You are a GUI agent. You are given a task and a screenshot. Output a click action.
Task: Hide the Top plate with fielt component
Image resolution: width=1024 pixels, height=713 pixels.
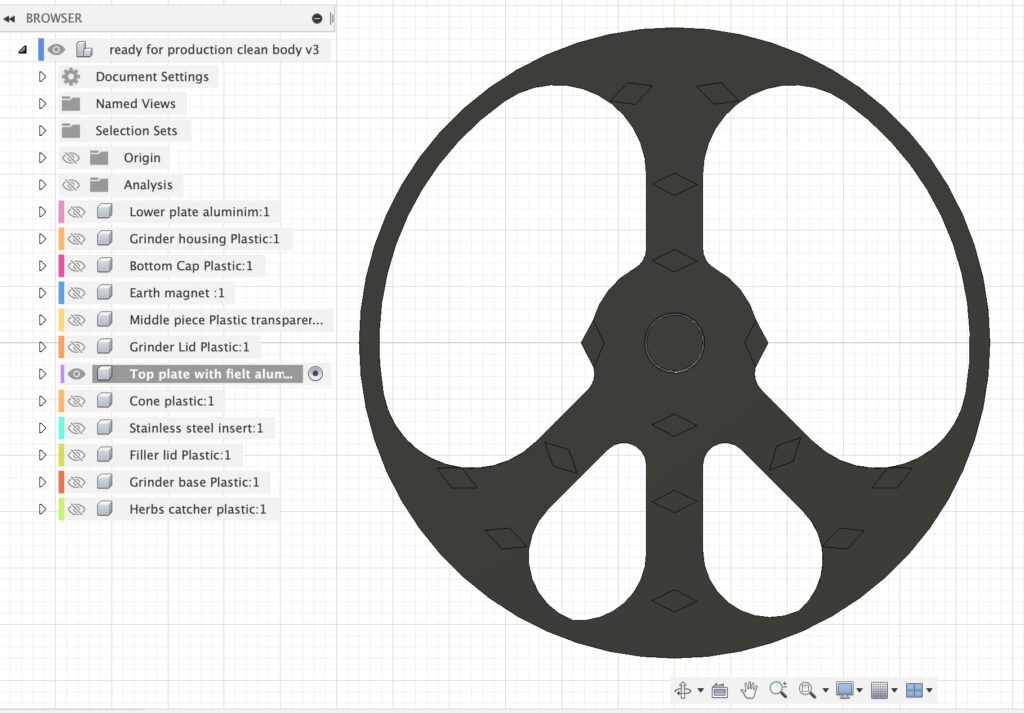click(x=76, y=374)
